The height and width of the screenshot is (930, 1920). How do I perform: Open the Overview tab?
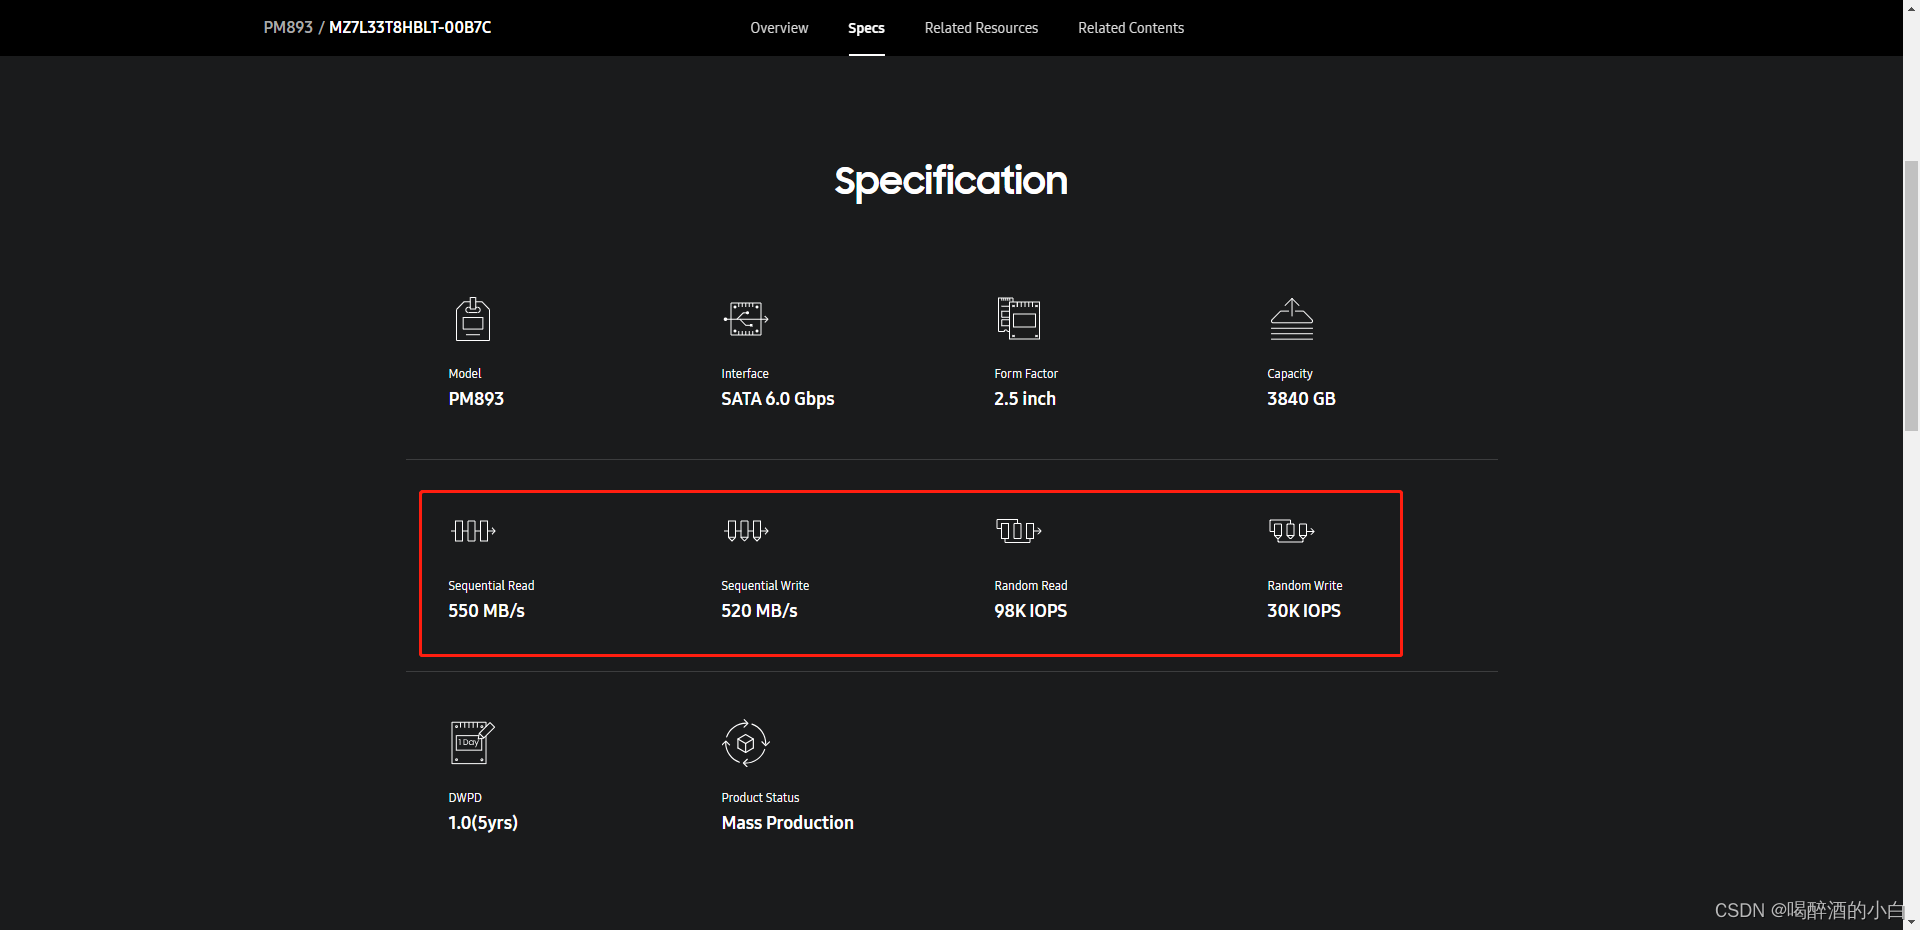click(779, 28)
